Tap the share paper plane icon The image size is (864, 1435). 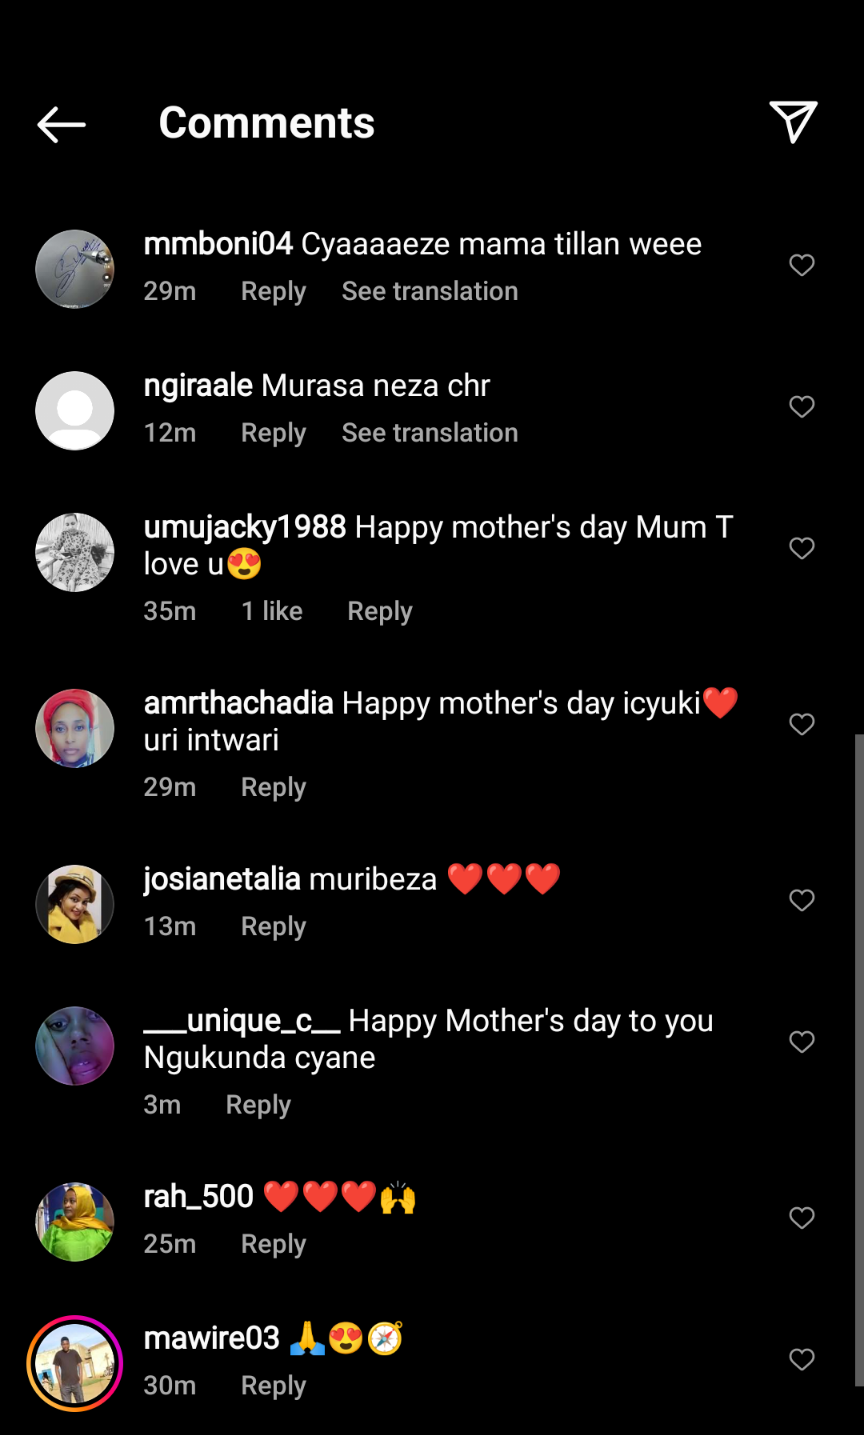pos(793,122)
